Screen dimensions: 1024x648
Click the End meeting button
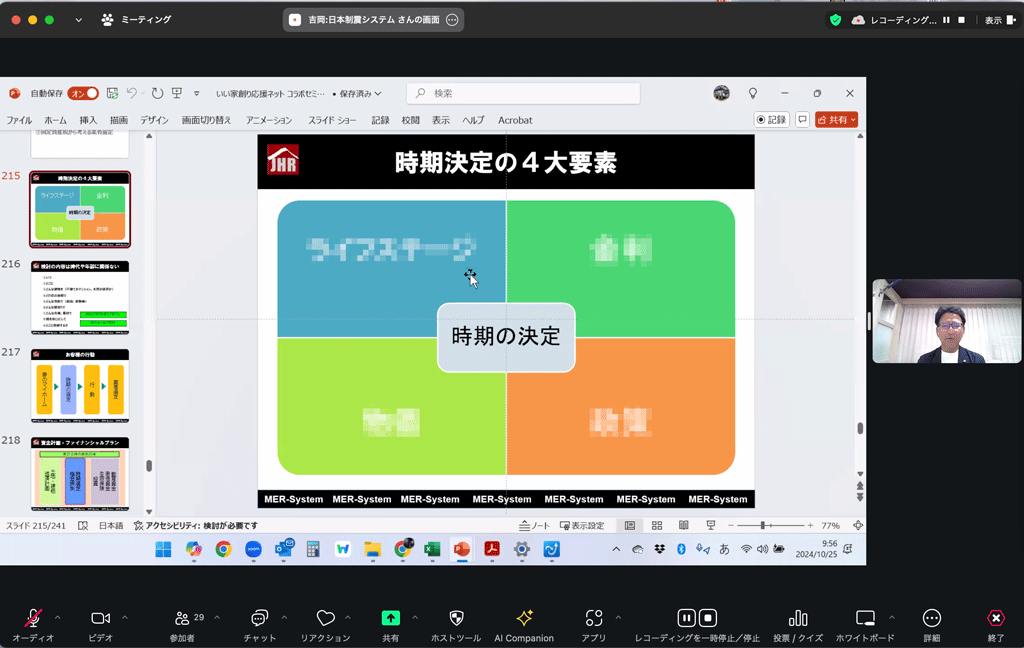pos(995,618)
